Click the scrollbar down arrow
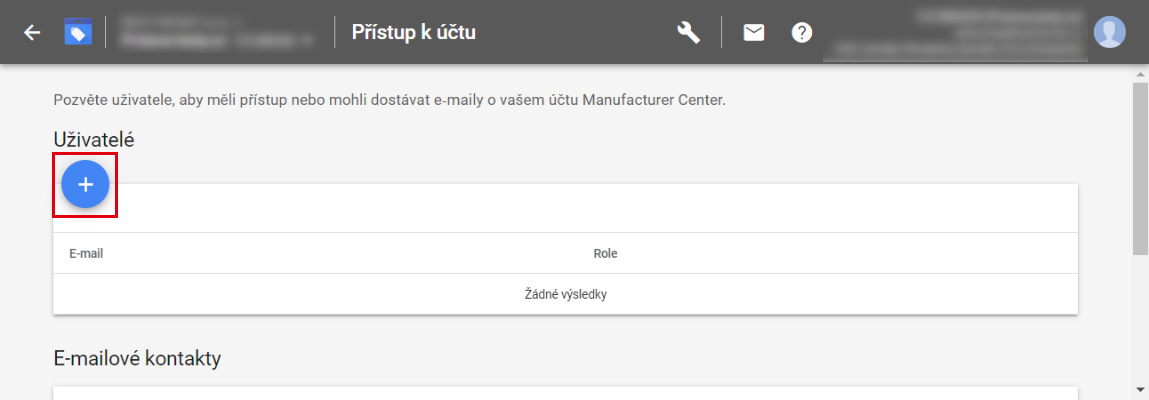This screenshot has height=400, width=1149. [x=1140, y=388]
